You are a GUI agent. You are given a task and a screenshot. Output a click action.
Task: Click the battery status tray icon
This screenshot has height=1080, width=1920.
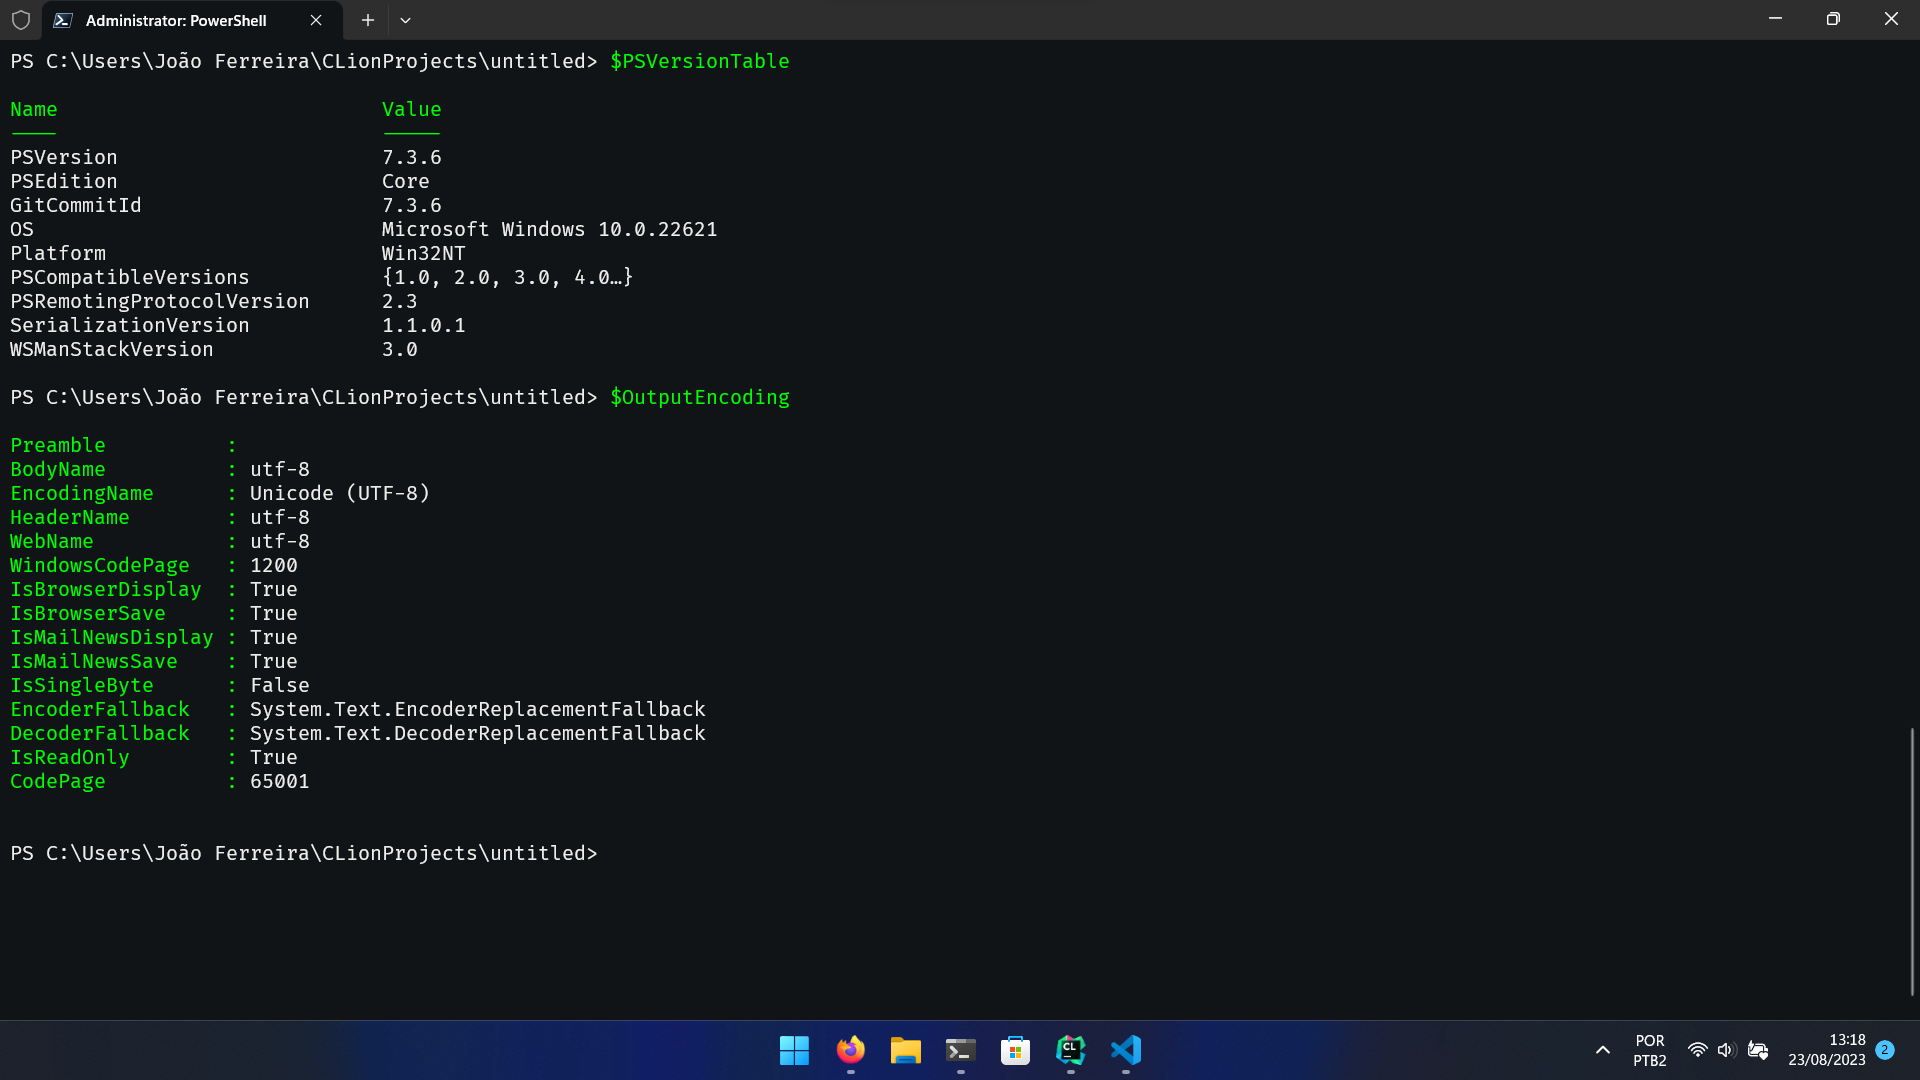coord(1758,1050)
